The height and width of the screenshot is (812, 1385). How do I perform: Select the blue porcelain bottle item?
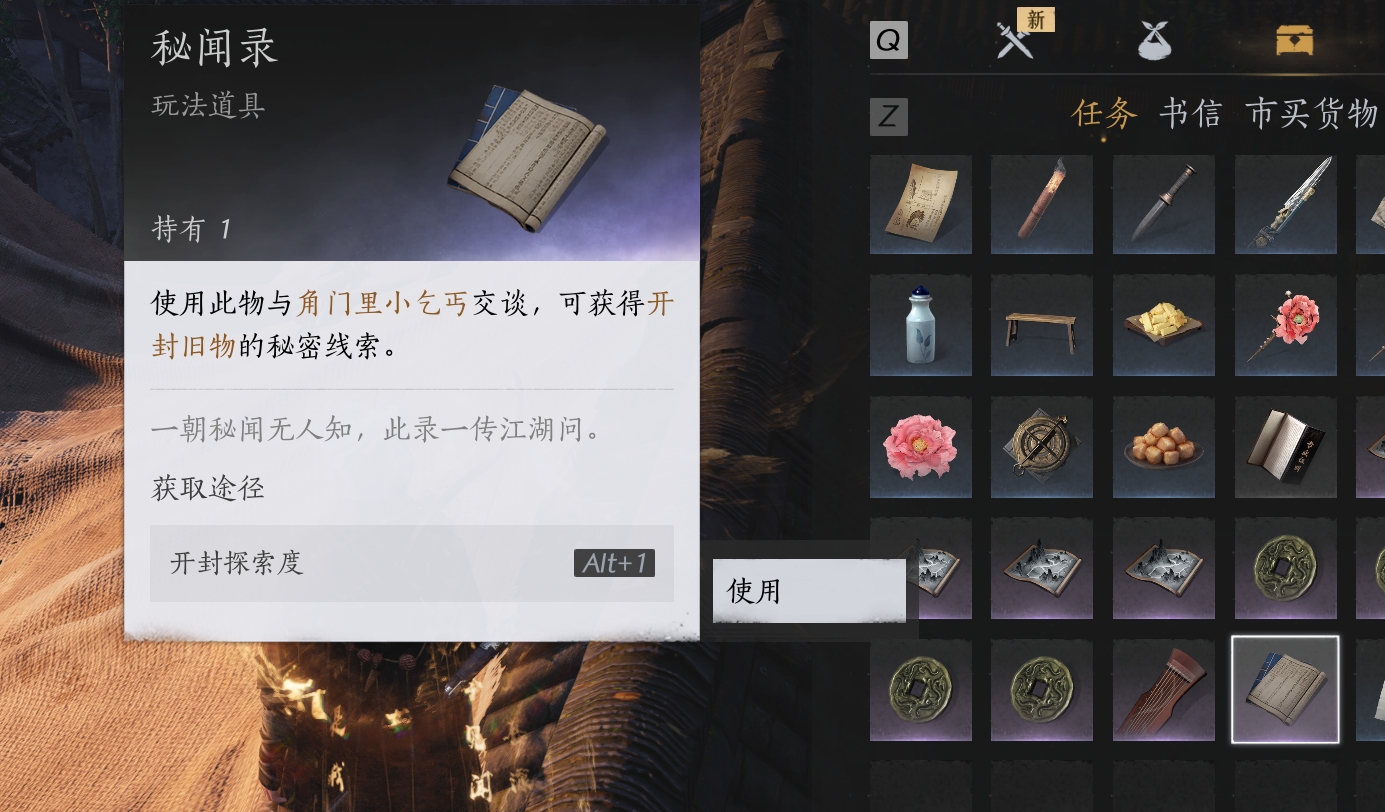[921, 325]
